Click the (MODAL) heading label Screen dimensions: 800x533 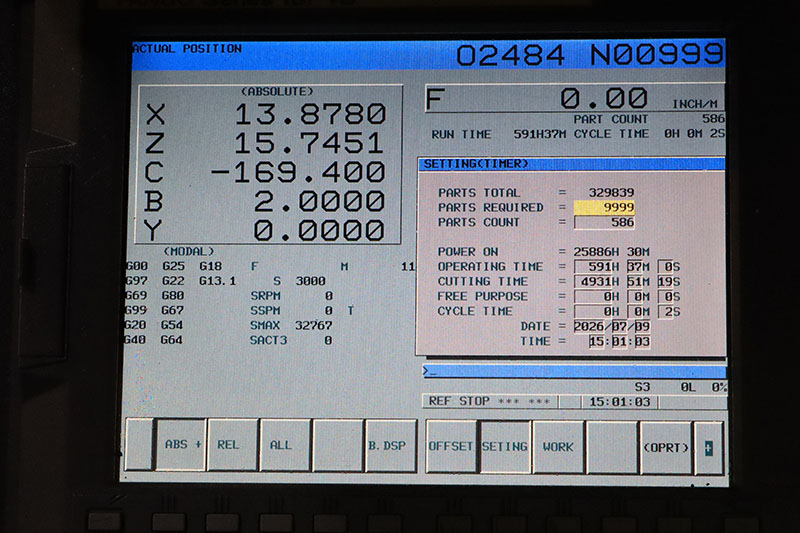[x=189, y=251]
